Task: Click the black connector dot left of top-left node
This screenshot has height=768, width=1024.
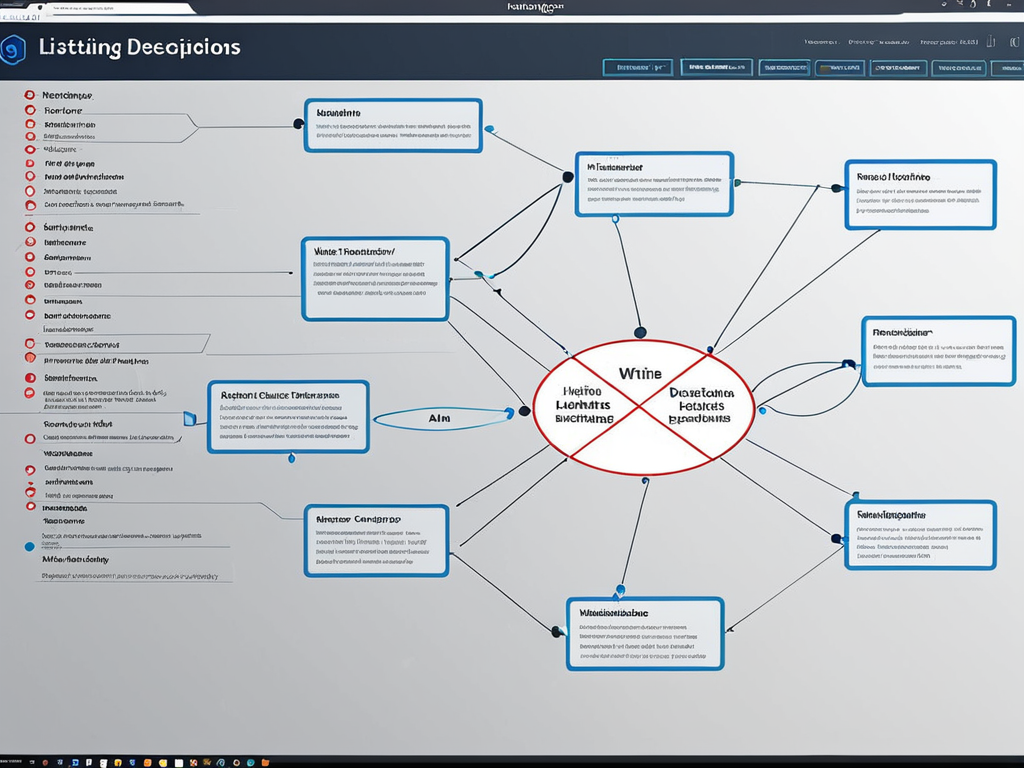Action: coord(298,124)
